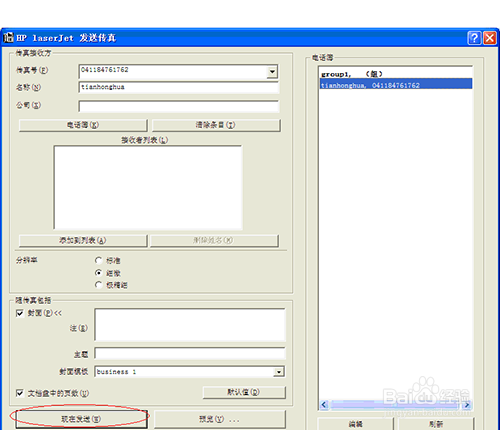Select group1 entry in phone book
500x430 pixels.
pyautogui.click(x=396, y=74)
